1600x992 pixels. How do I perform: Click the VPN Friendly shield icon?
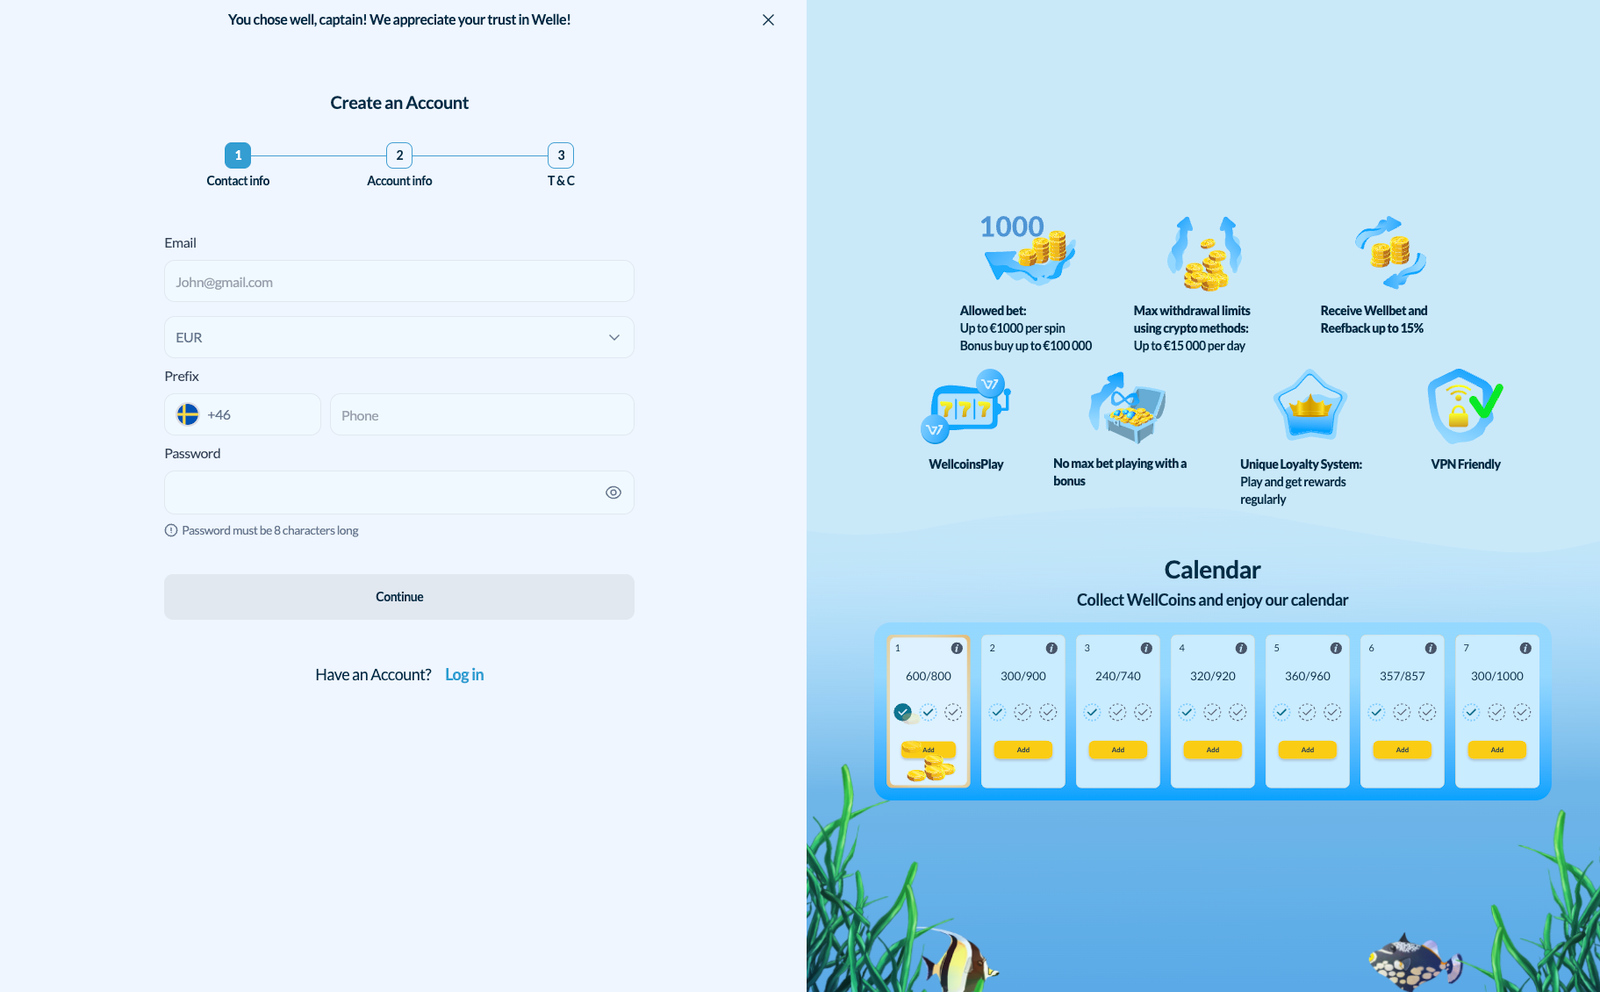(x=1464, y=406)
